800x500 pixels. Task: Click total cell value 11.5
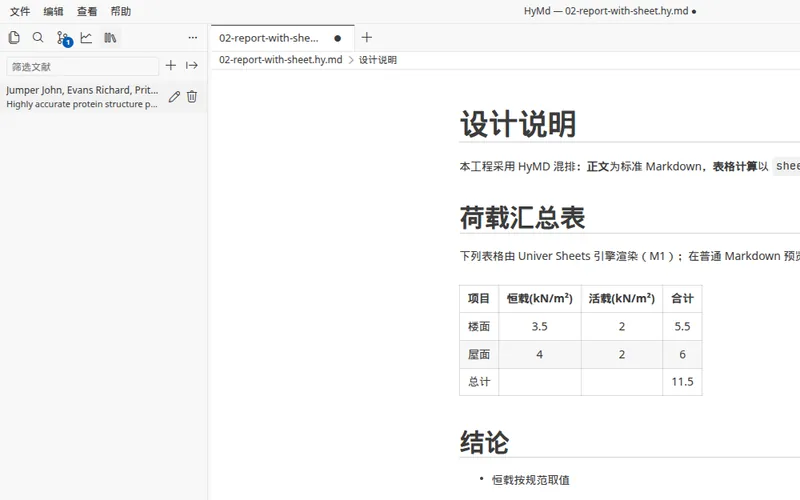click(682, 382)
